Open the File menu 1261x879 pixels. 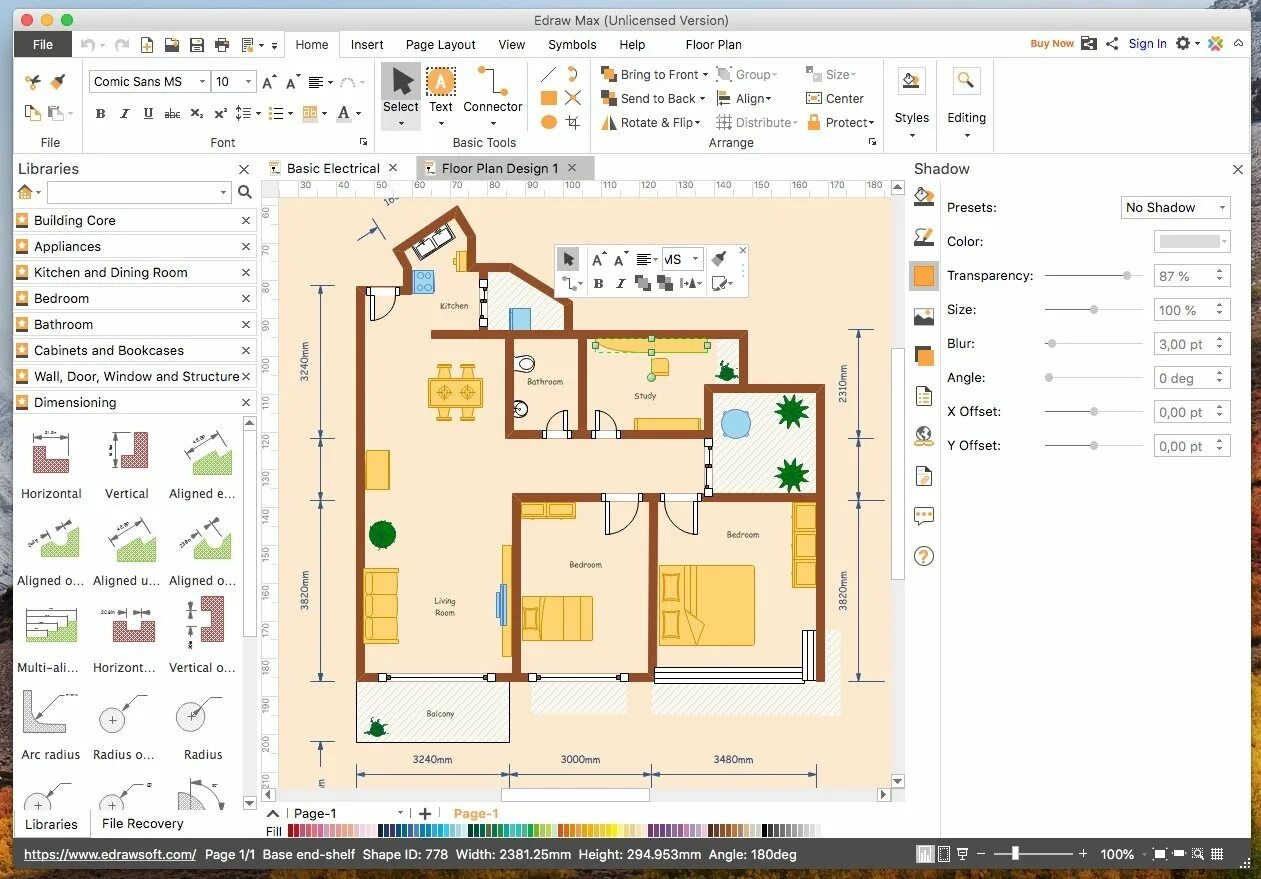[43, 44]
